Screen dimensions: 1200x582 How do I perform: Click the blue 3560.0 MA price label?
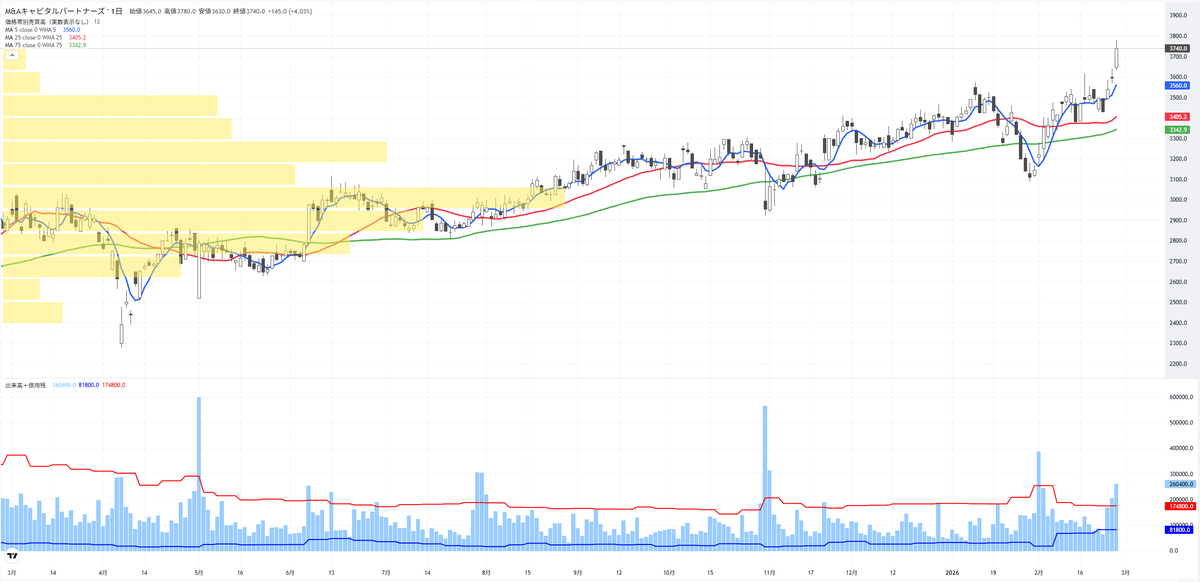click(1177, 86)
